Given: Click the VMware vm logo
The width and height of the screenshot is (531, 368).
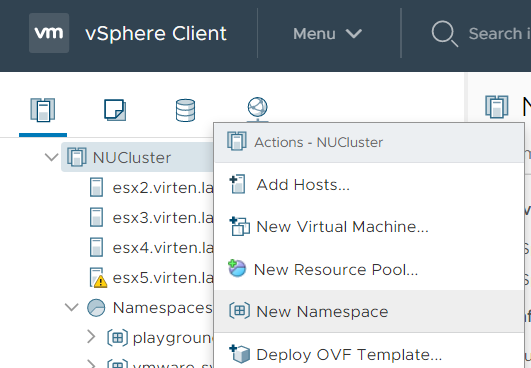Looking at the screenshot, I should point(49,33).
